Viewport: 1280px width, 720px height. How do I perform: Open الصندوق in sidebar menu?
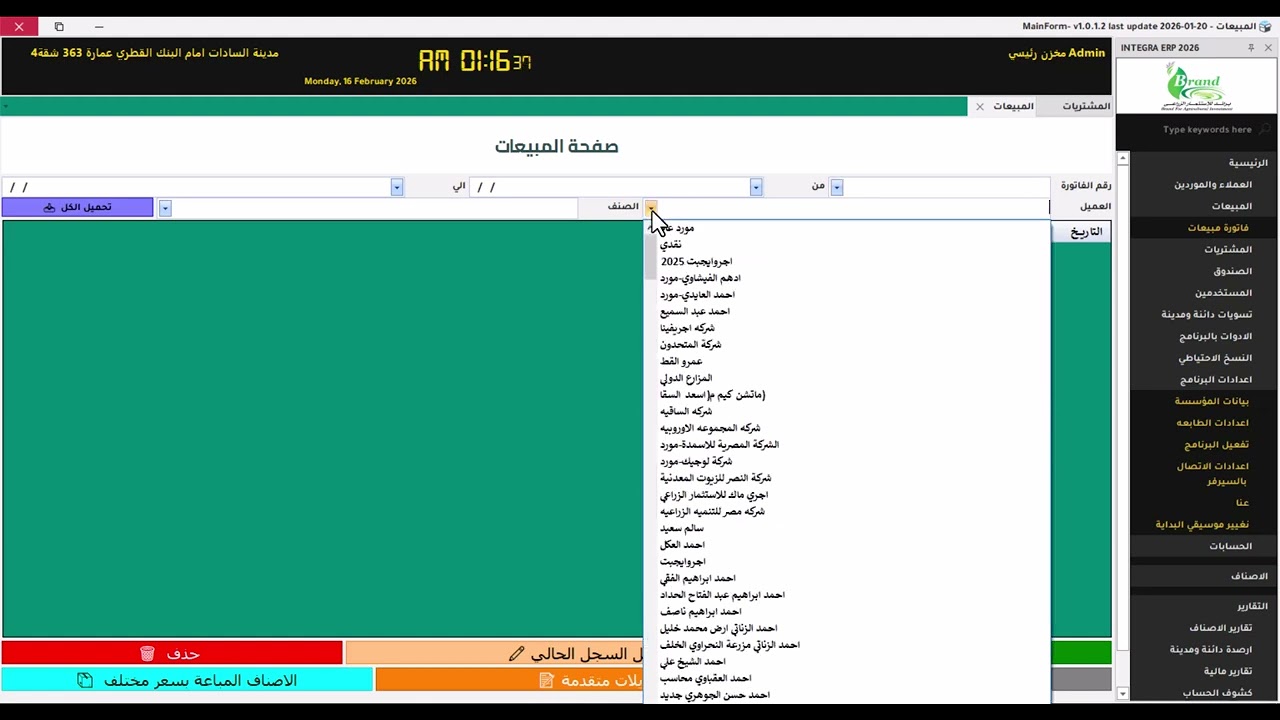(x=1233, y=272)
